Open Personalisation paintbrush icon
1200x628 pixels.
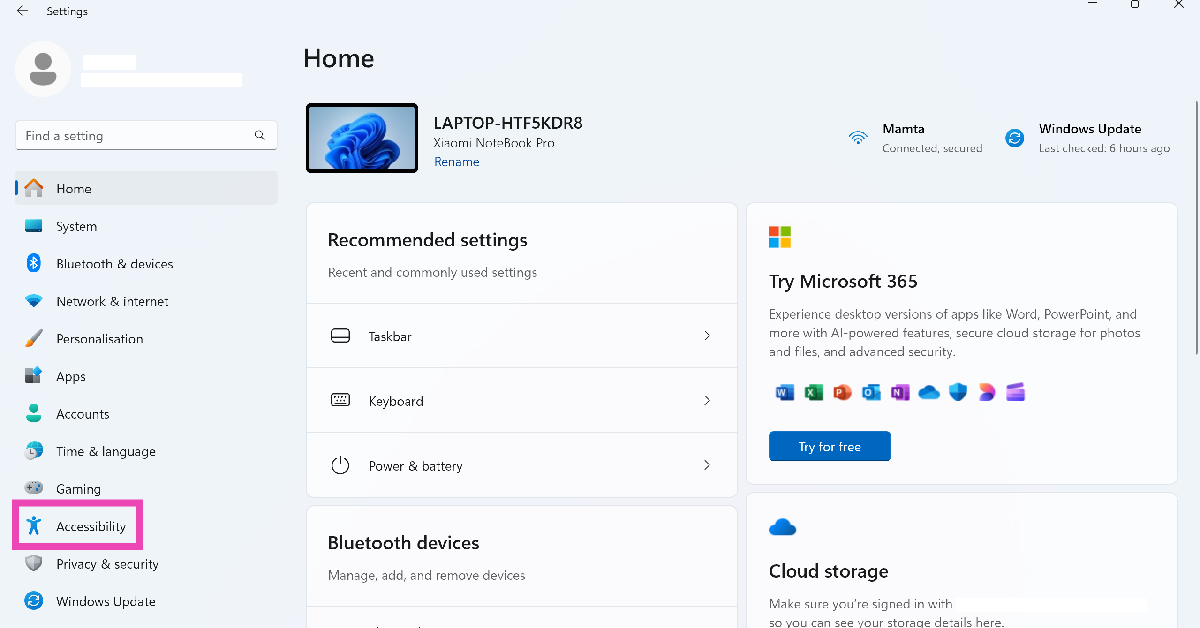pos(34,339)
